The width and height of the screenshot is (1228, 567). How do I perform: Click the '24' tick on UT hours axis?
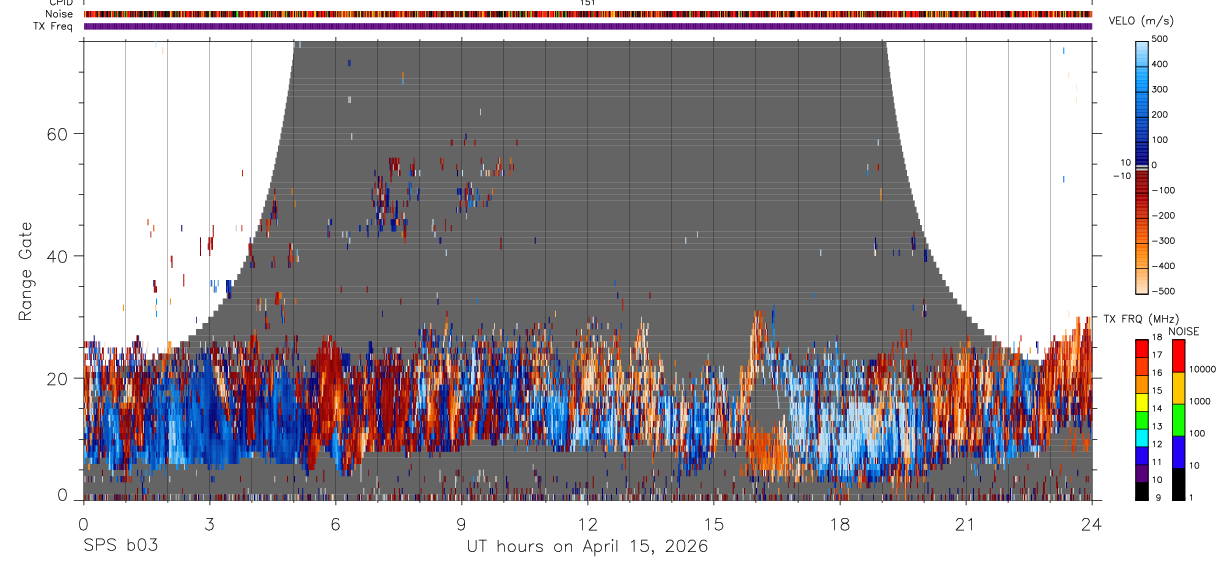(x=1092, y=523)
